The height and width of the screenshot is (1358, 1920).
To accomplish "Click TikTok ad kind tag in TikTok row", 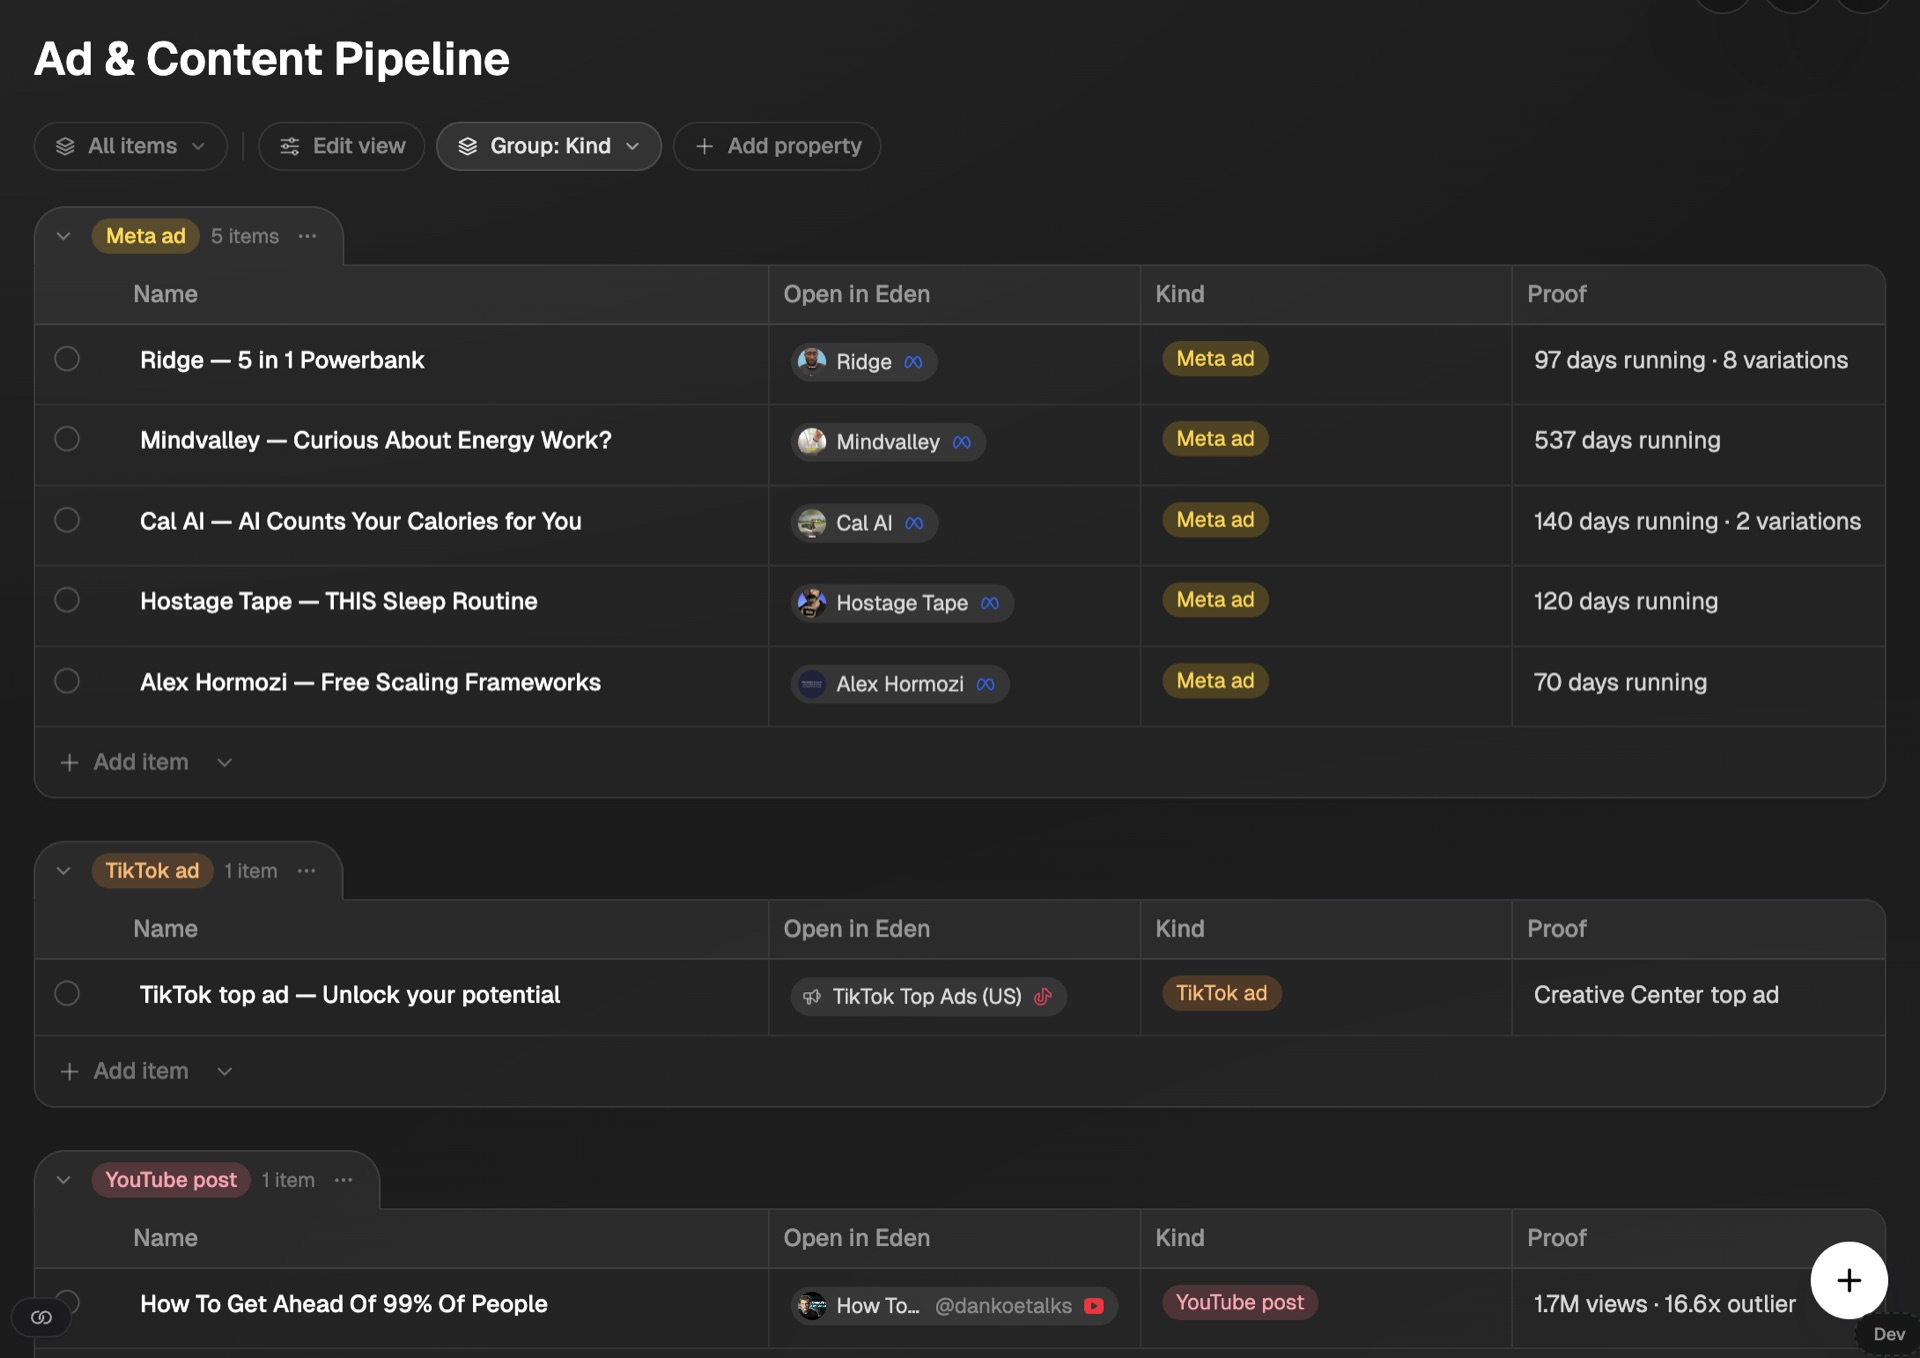I will pyautogui.click(x=1221, y=993).
